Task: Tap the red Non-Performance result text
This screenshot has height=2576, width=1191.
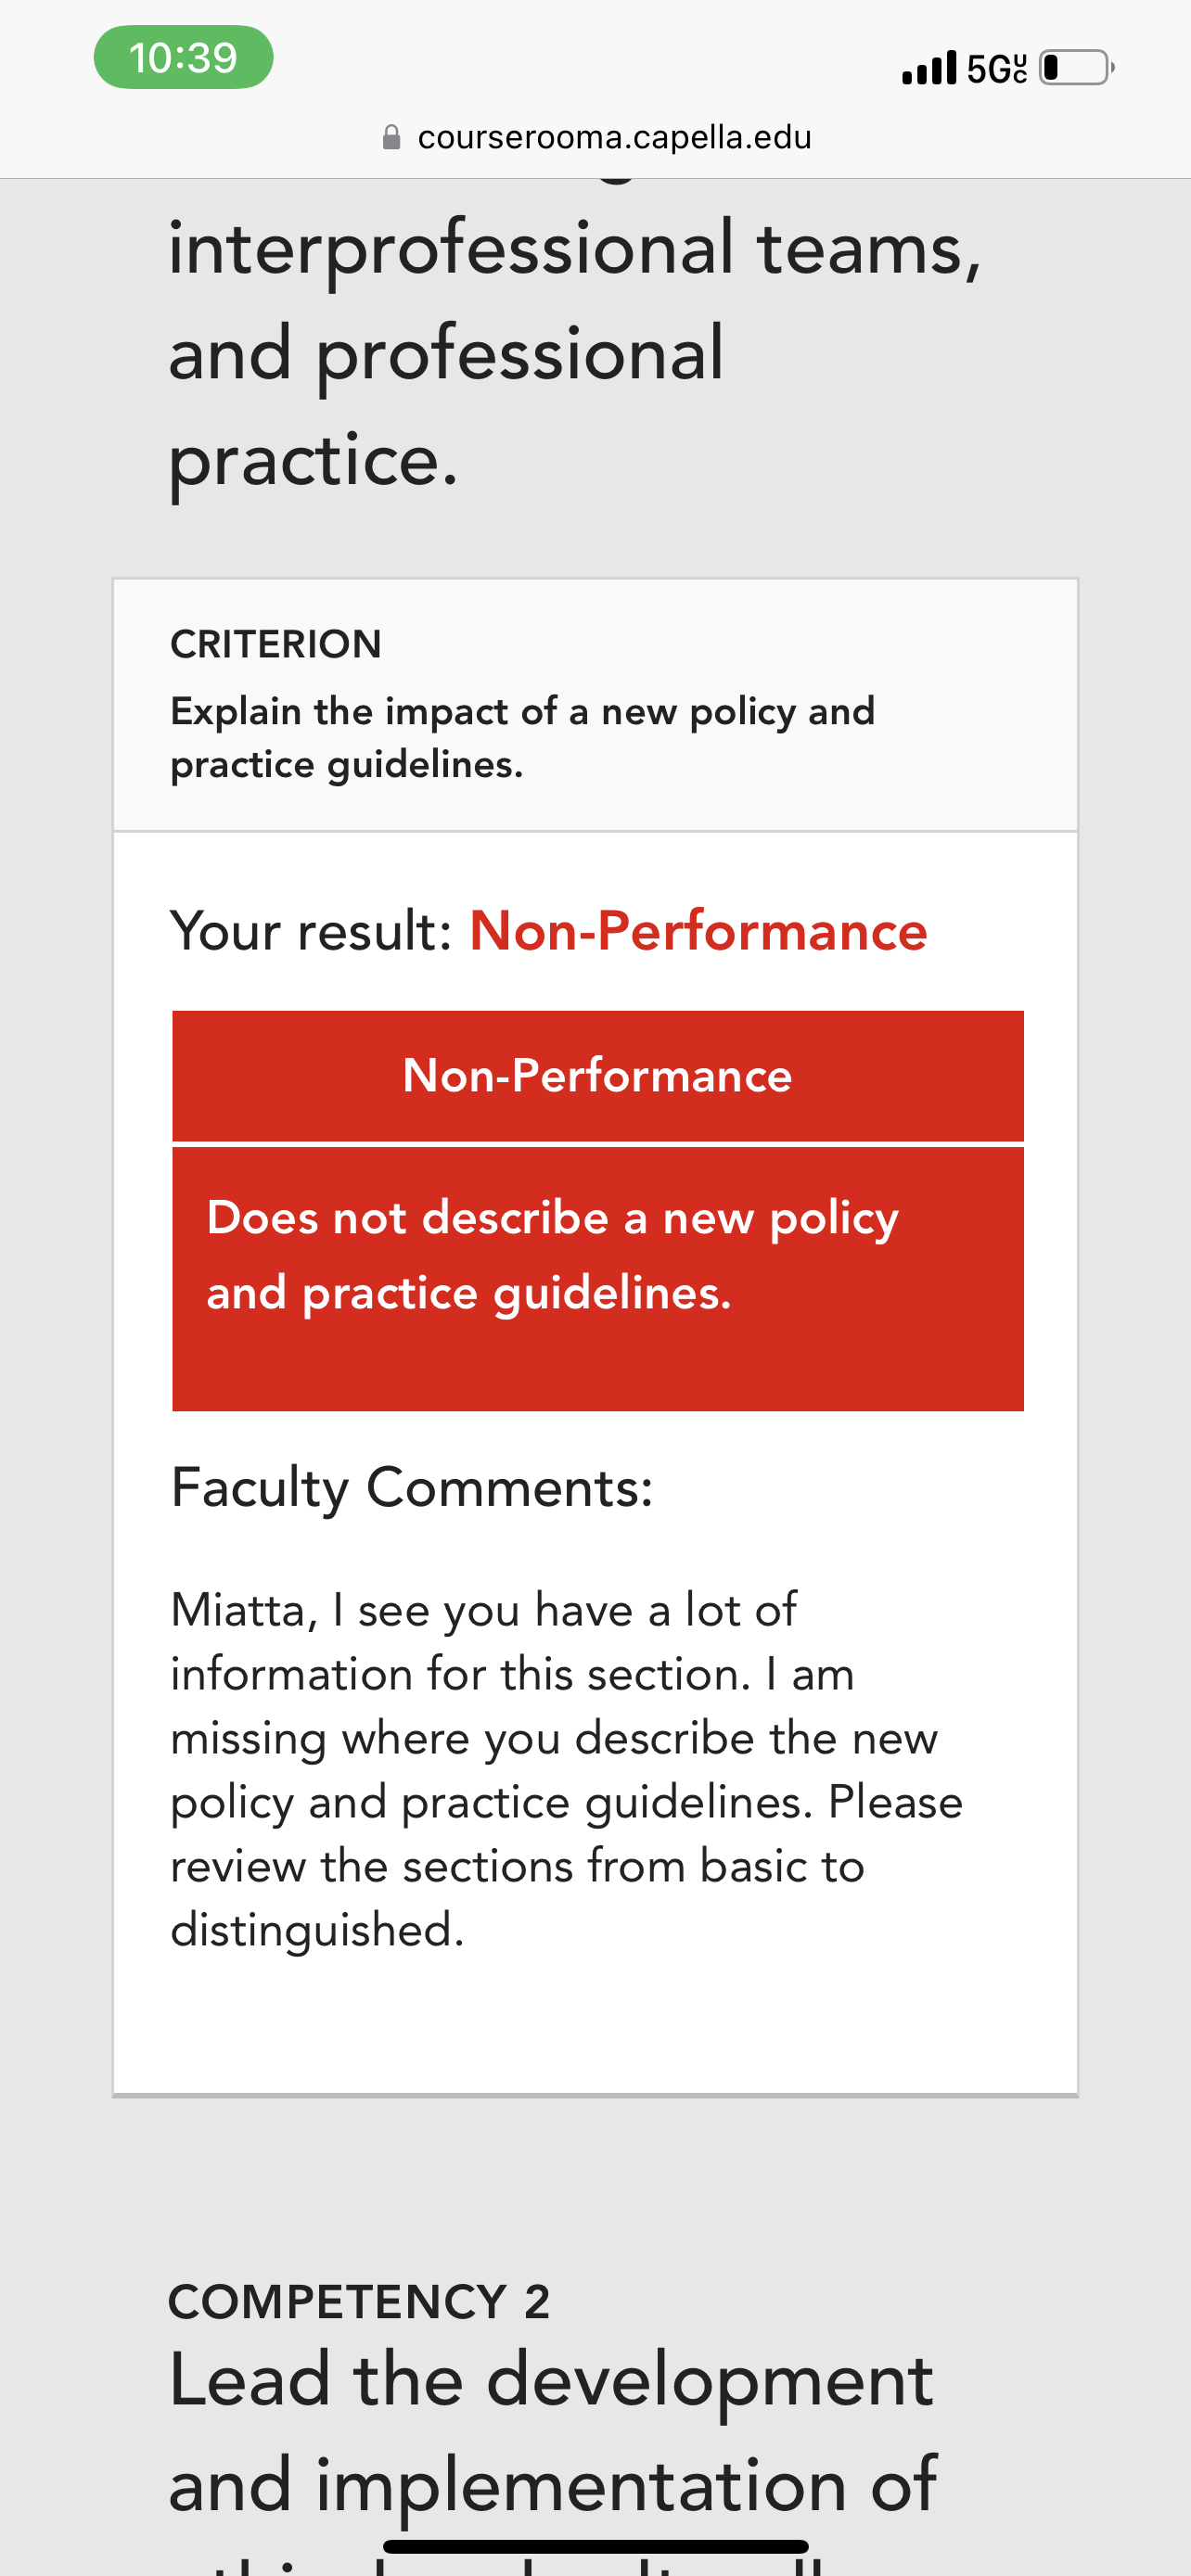Action: click(x=699, y=931)
